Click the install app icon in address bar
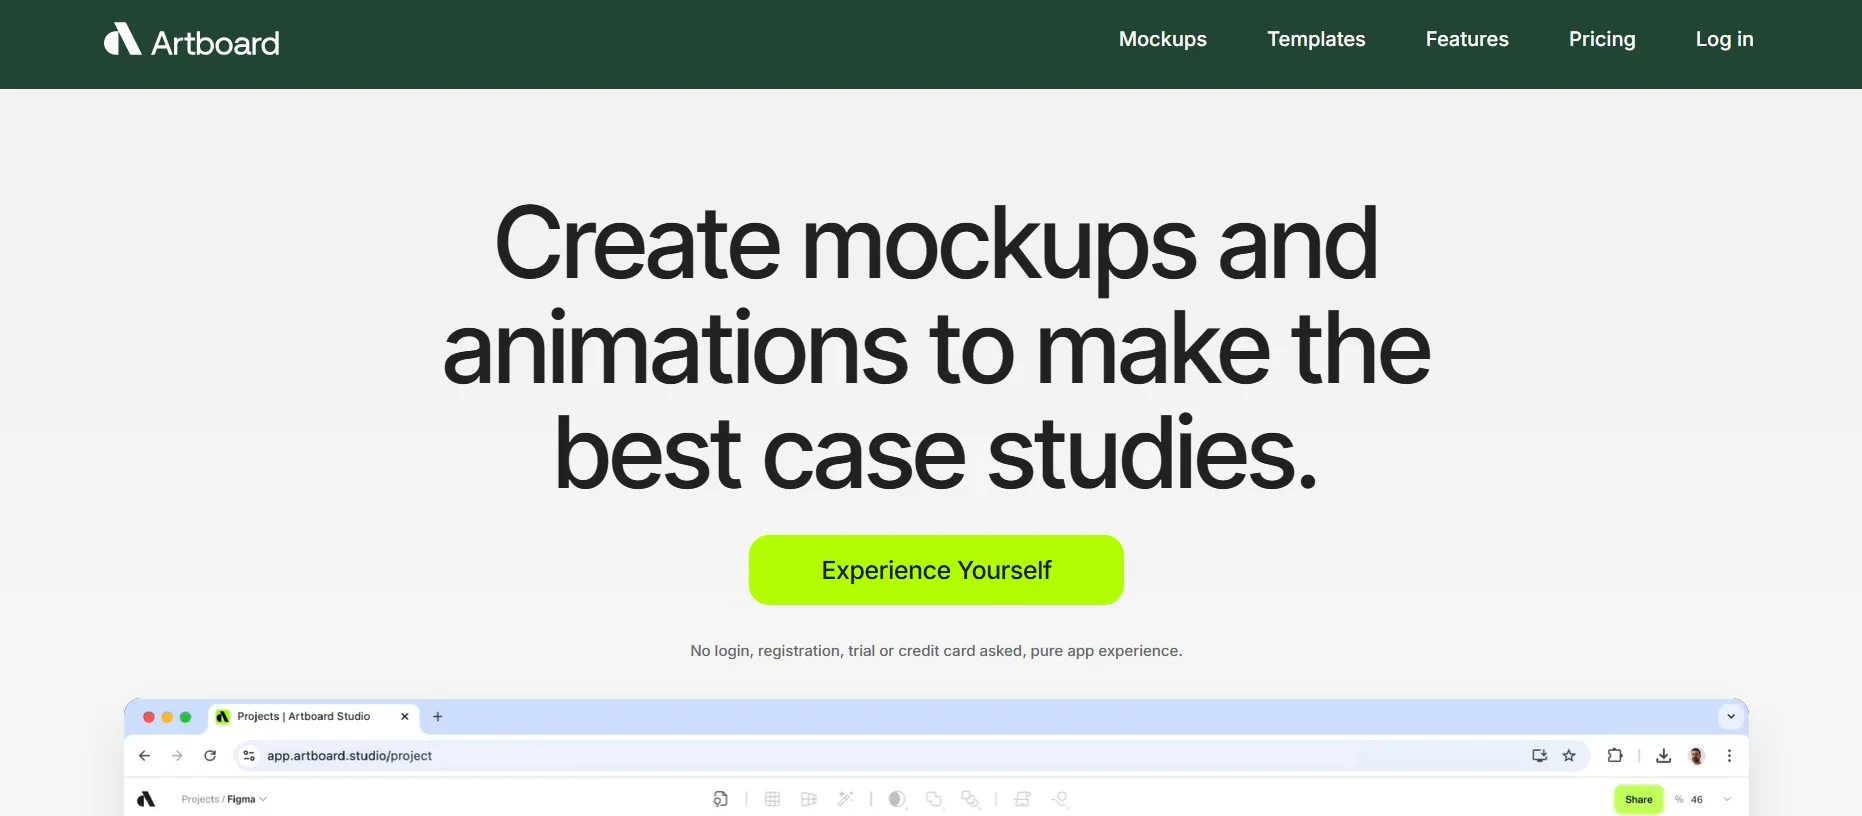The width and height of the screenshot is (1862, 816). click(x=1540, y=756)
